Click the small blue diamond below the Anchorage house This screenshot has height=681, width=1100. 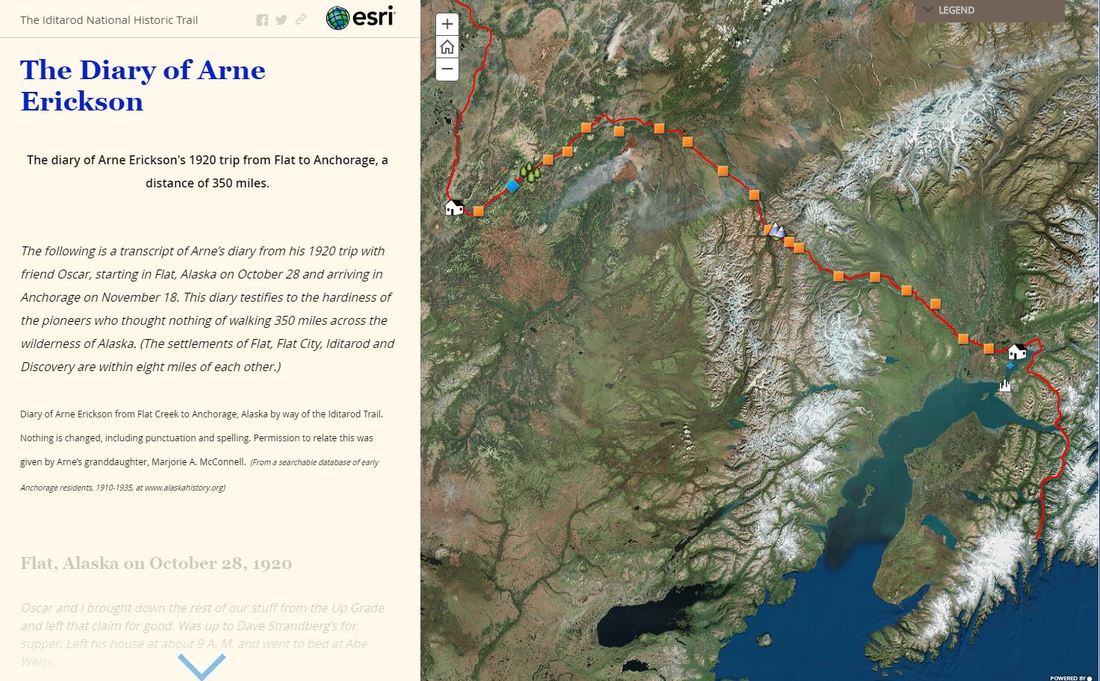point(1010,366)
